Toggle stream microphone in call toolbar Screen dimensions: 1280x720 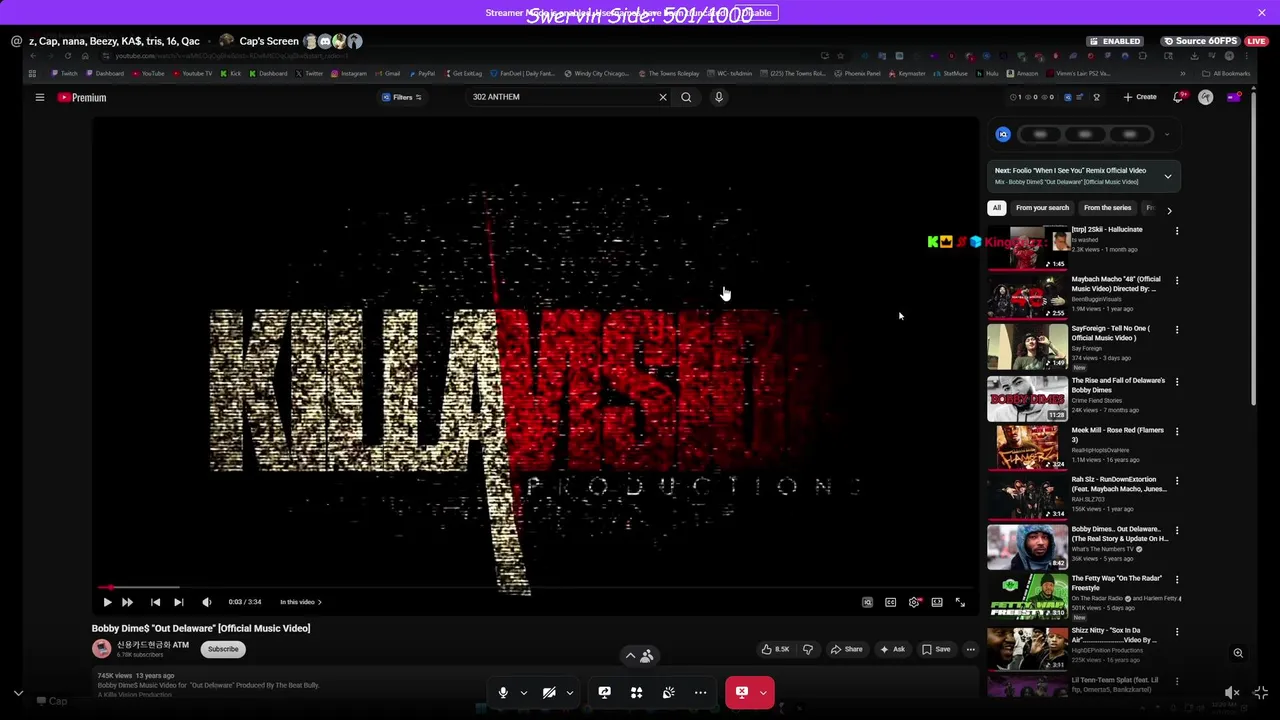pyautogui.click(x=503, y=692)
